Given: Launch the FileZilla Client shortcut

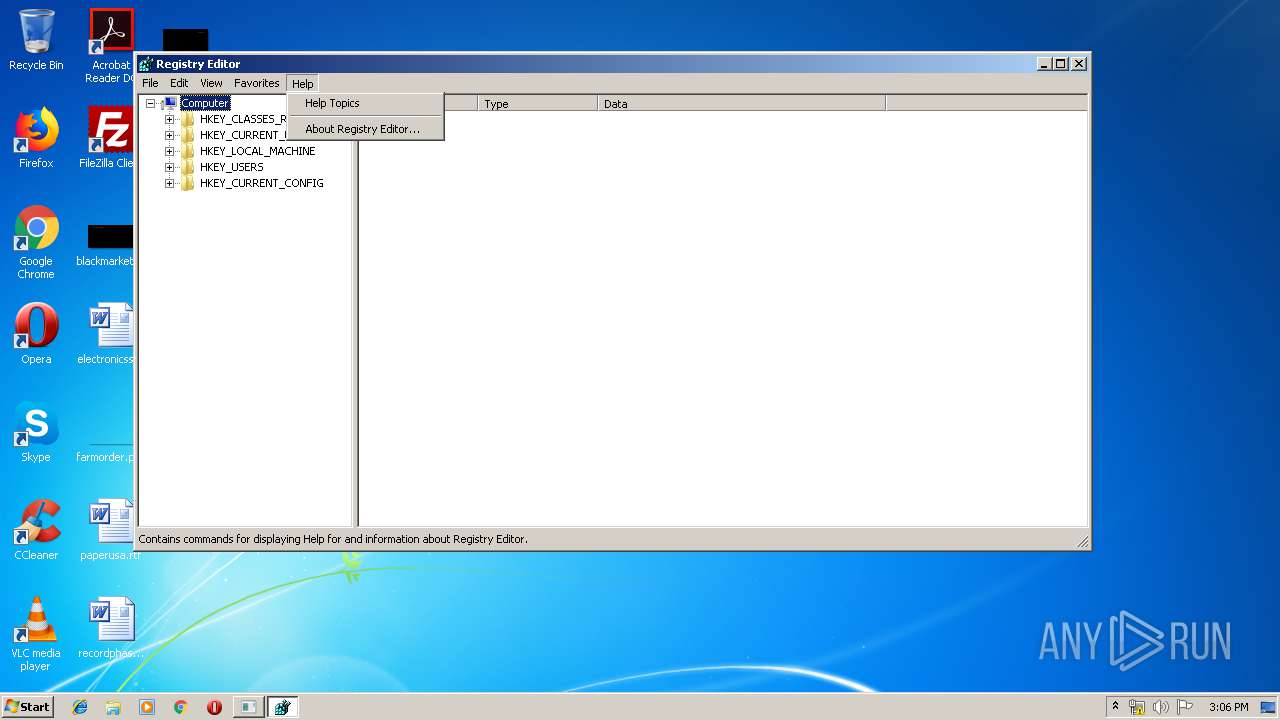Looking at the screenshot, I should coord(108,138).
